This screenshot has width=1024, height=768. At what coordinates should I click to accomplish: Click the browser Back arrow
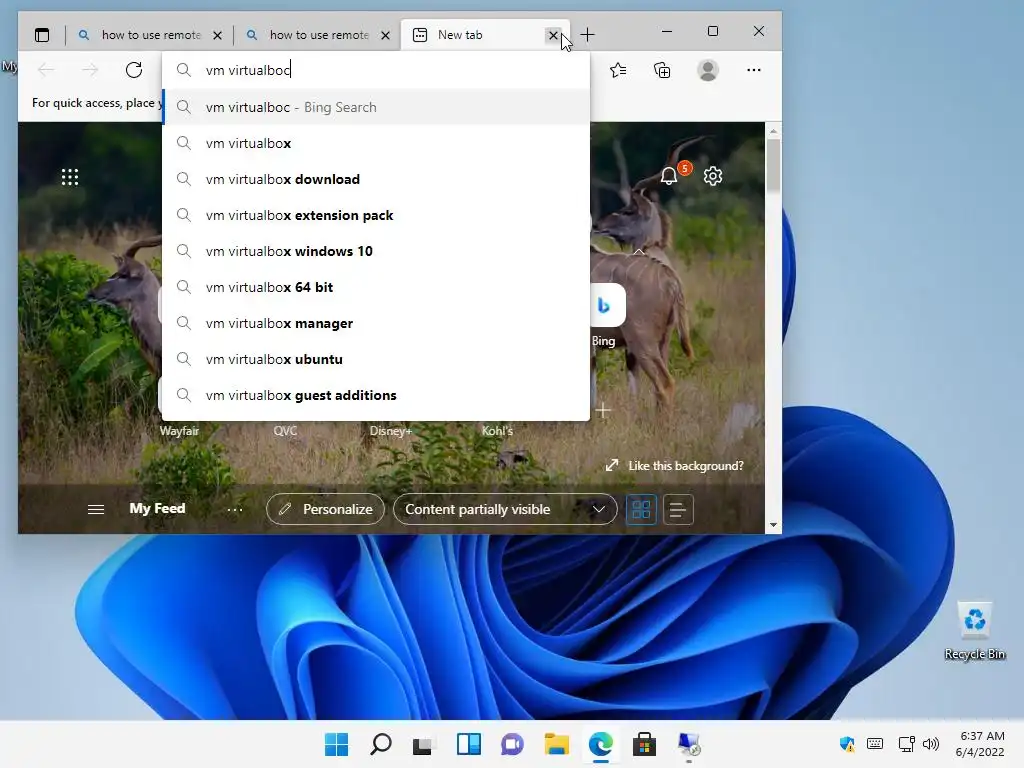click(46, 70)
